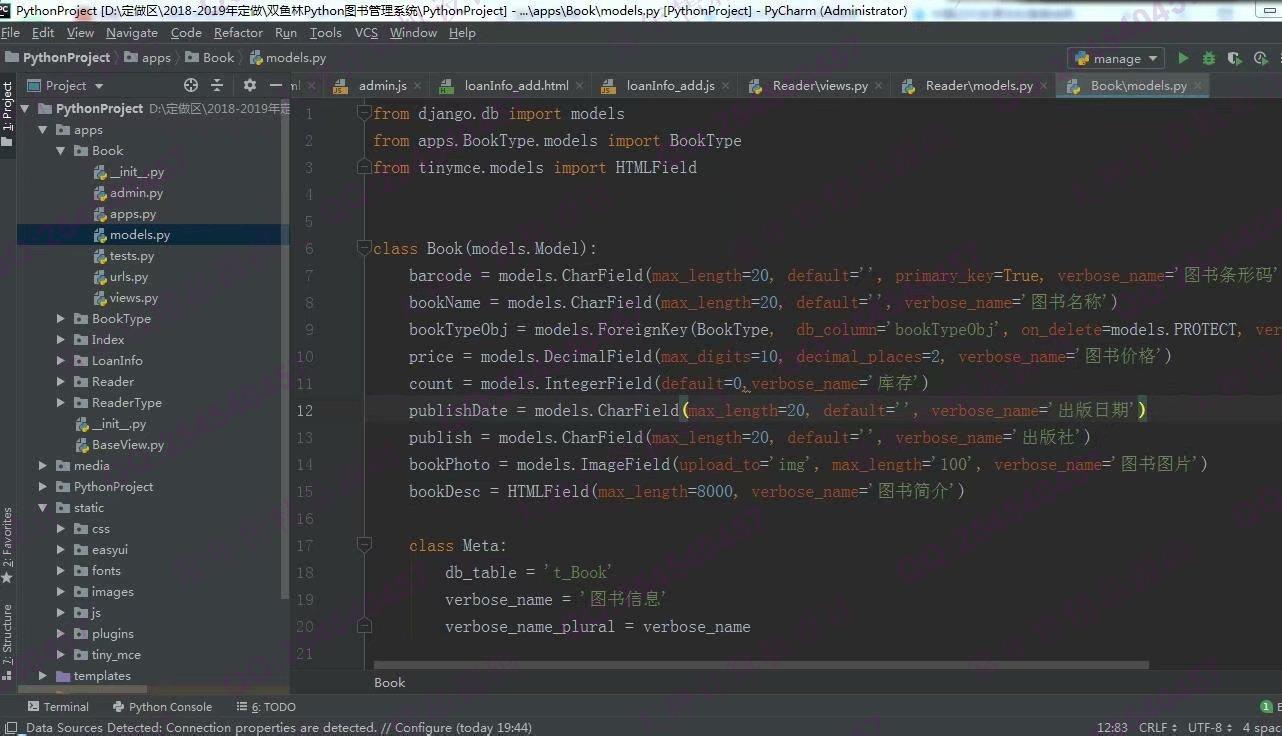Open tests.py in the project tree

pyautogui.click(x=123, y=256)
